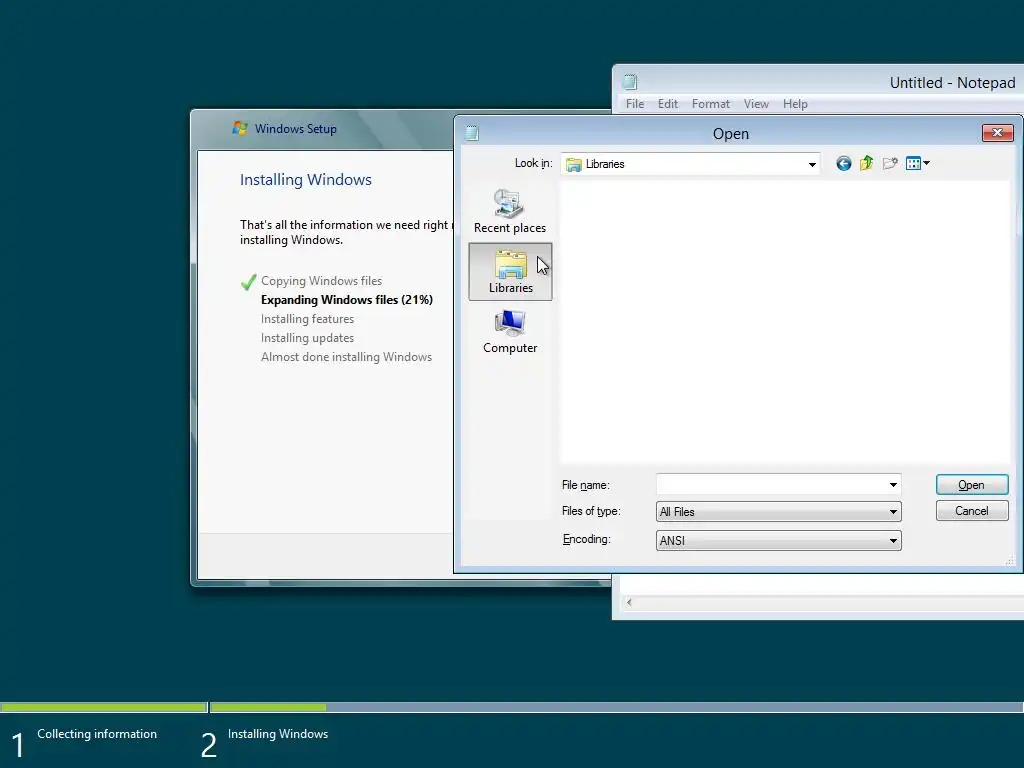
Task: Click the green checkmark beside Copying Windows files
Action: pyautogui.click(x=248, y=281)
